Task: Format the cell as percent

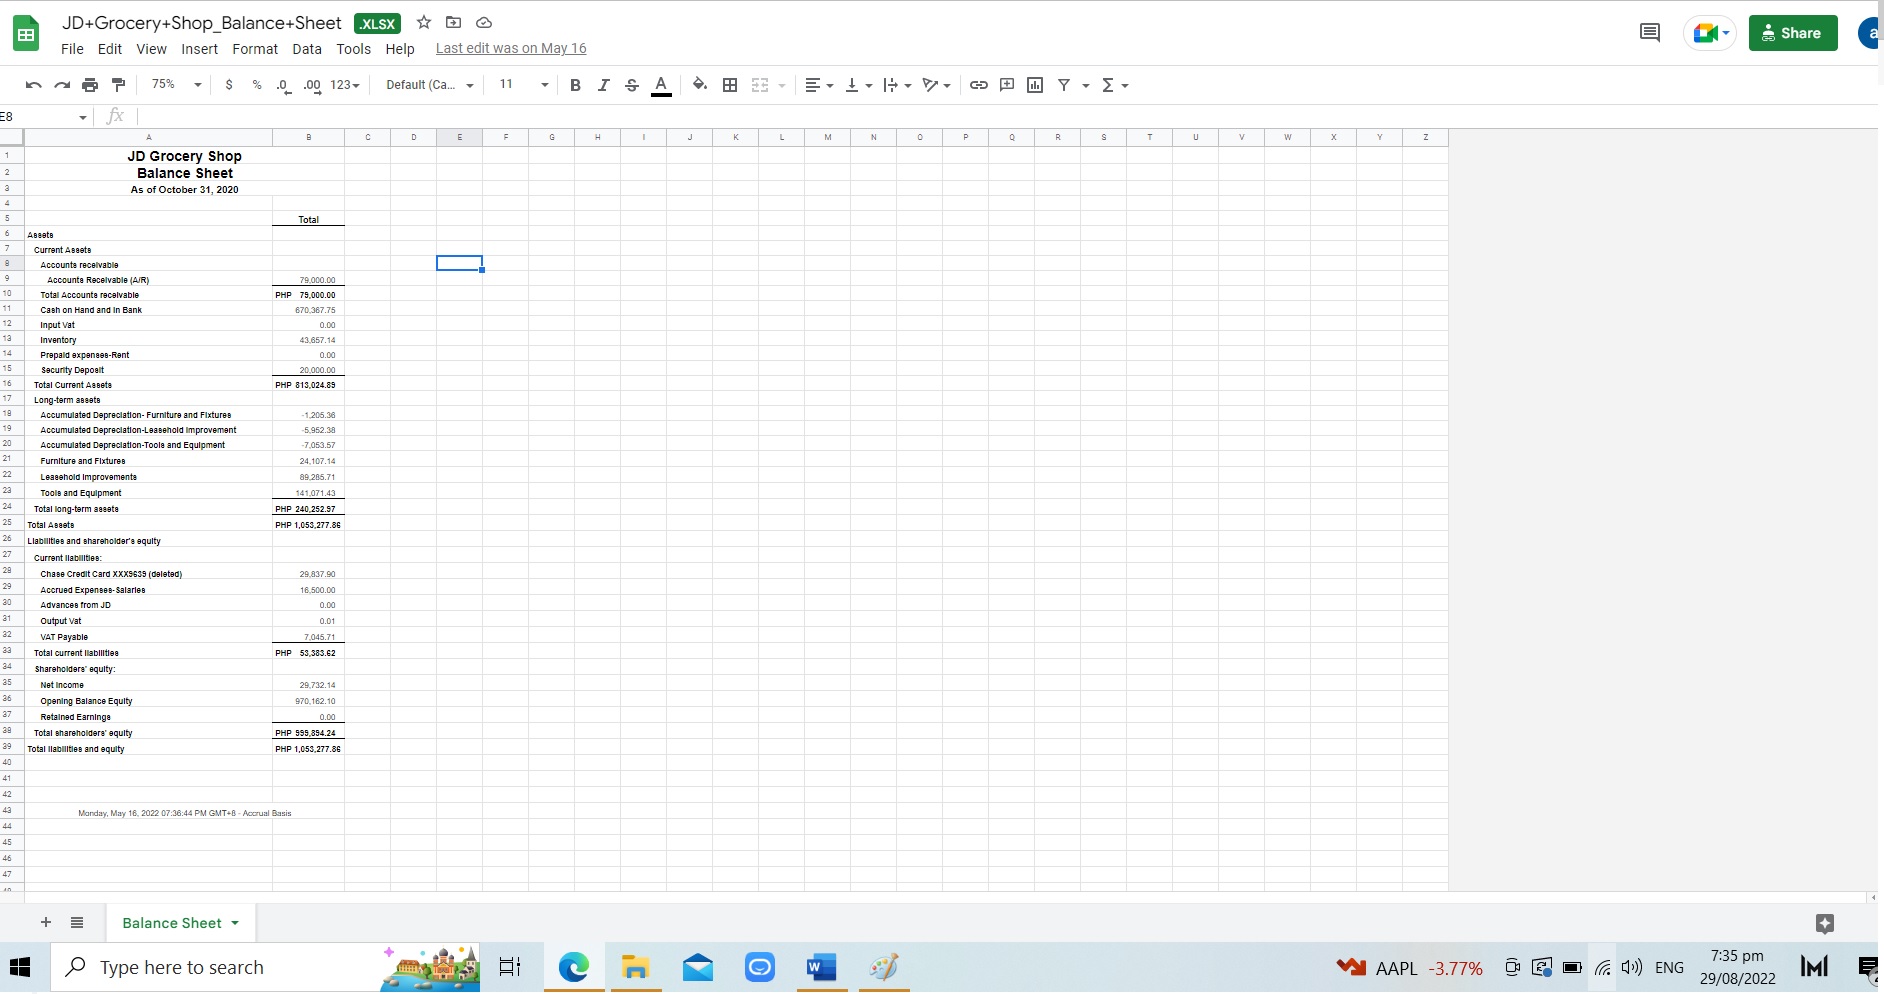Action: tap(257, 85)
